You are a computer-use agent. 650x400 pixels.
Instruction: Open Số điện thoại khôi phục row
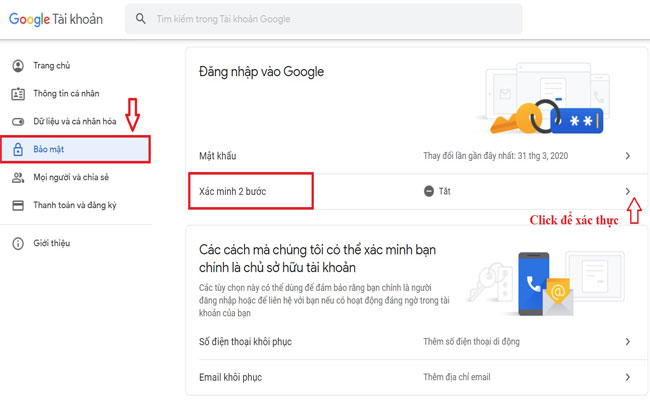pyautogui.click(x=416, y=342)
